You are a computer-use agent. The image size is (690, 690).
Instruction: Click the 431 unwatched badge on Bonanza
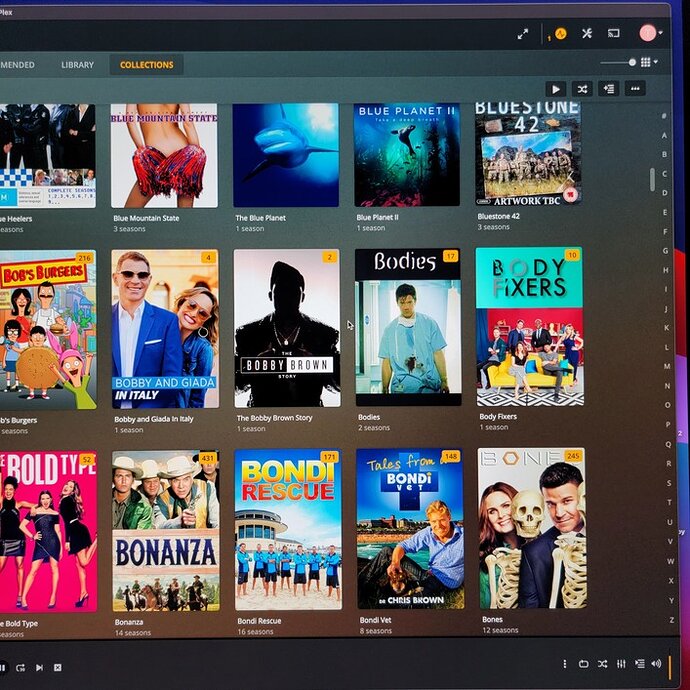(208, 458)
